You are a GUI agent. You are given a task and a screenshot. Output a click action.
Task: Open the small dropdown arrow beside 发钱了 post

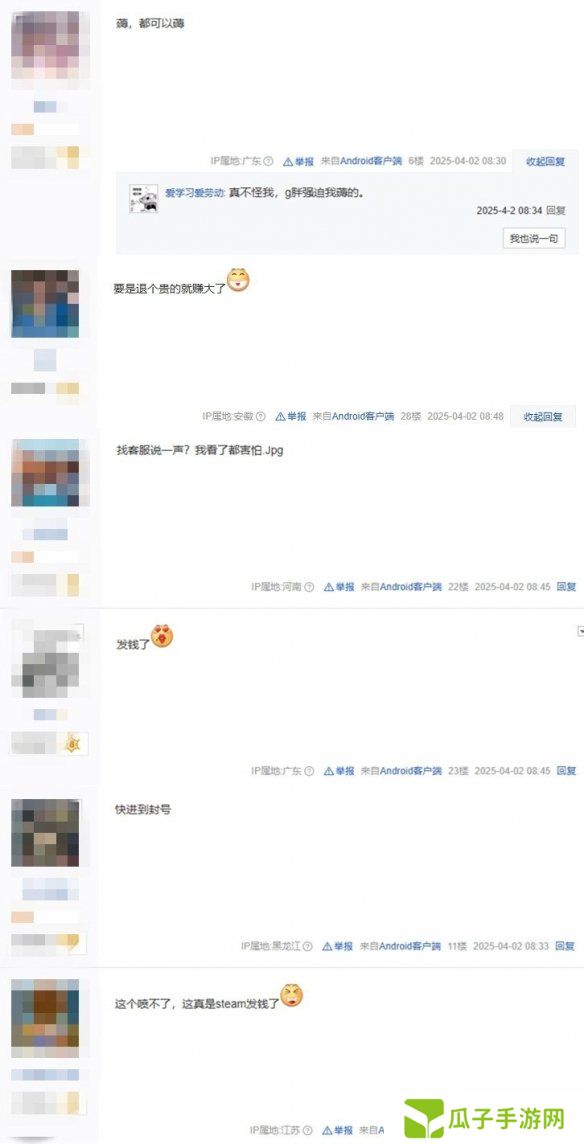coord(580,630)
